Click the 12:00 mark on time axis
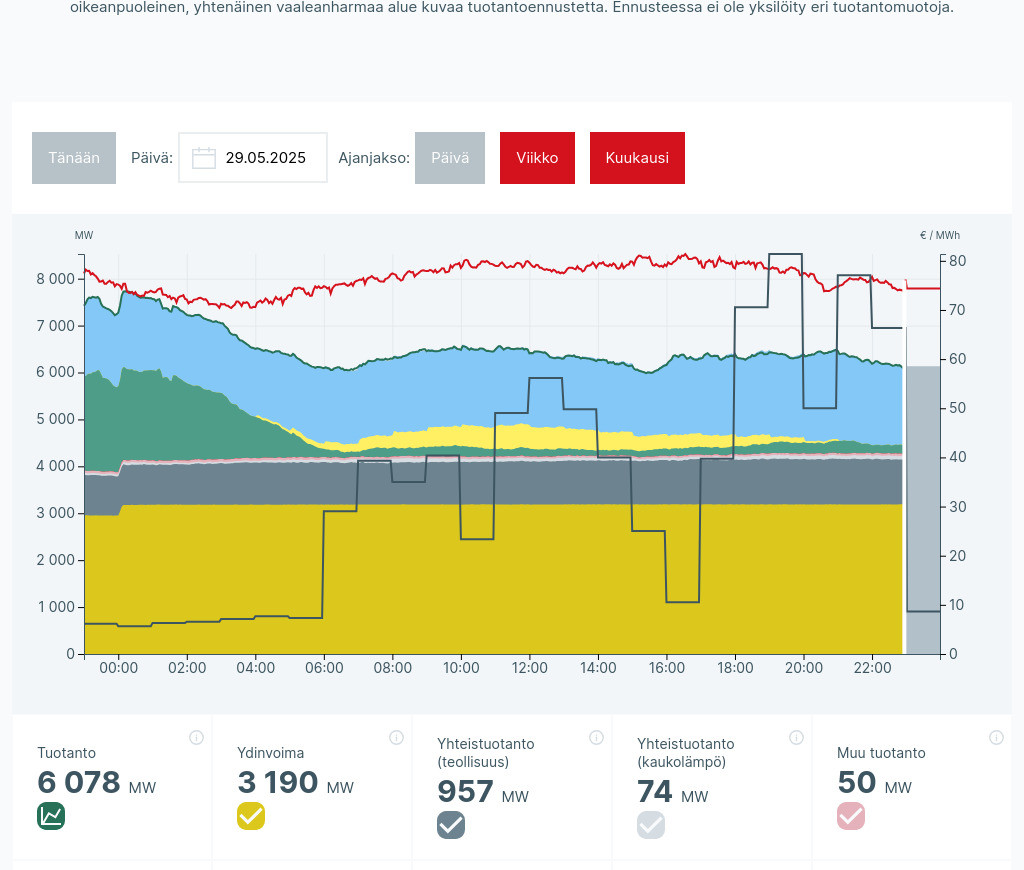The height and width of the screenshot is (870, 1024). (x=529, y=668)
